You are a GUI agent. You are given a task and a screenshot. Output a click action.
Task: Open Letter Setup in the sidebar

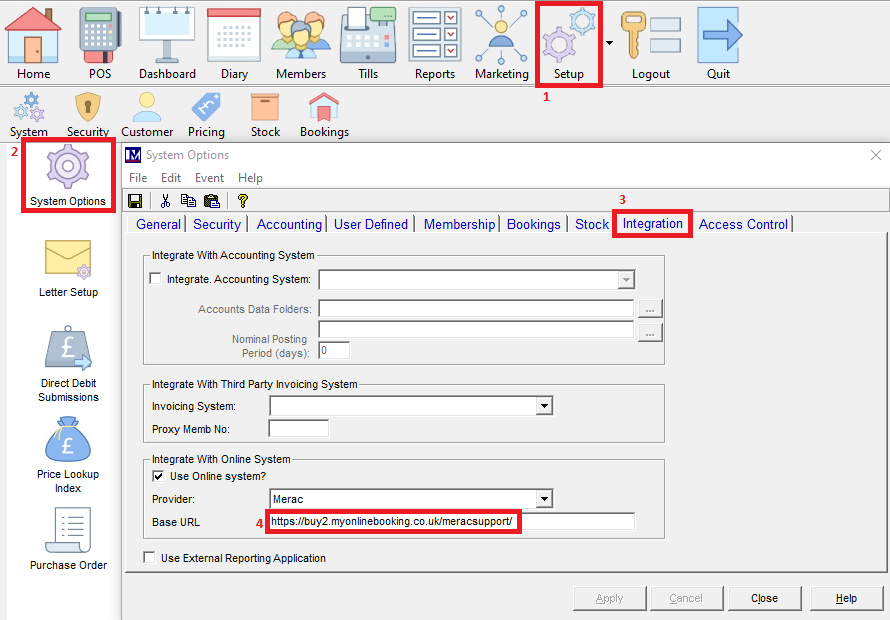(68, 269)
